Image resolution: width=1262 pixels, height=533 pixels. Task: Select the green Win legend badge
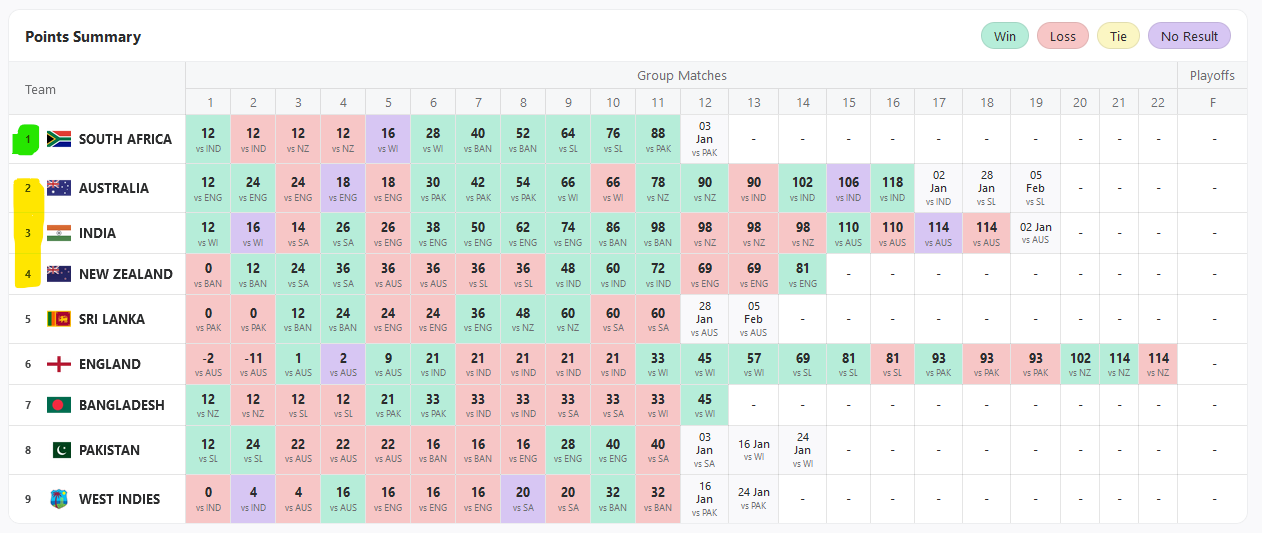point(1005,37)
